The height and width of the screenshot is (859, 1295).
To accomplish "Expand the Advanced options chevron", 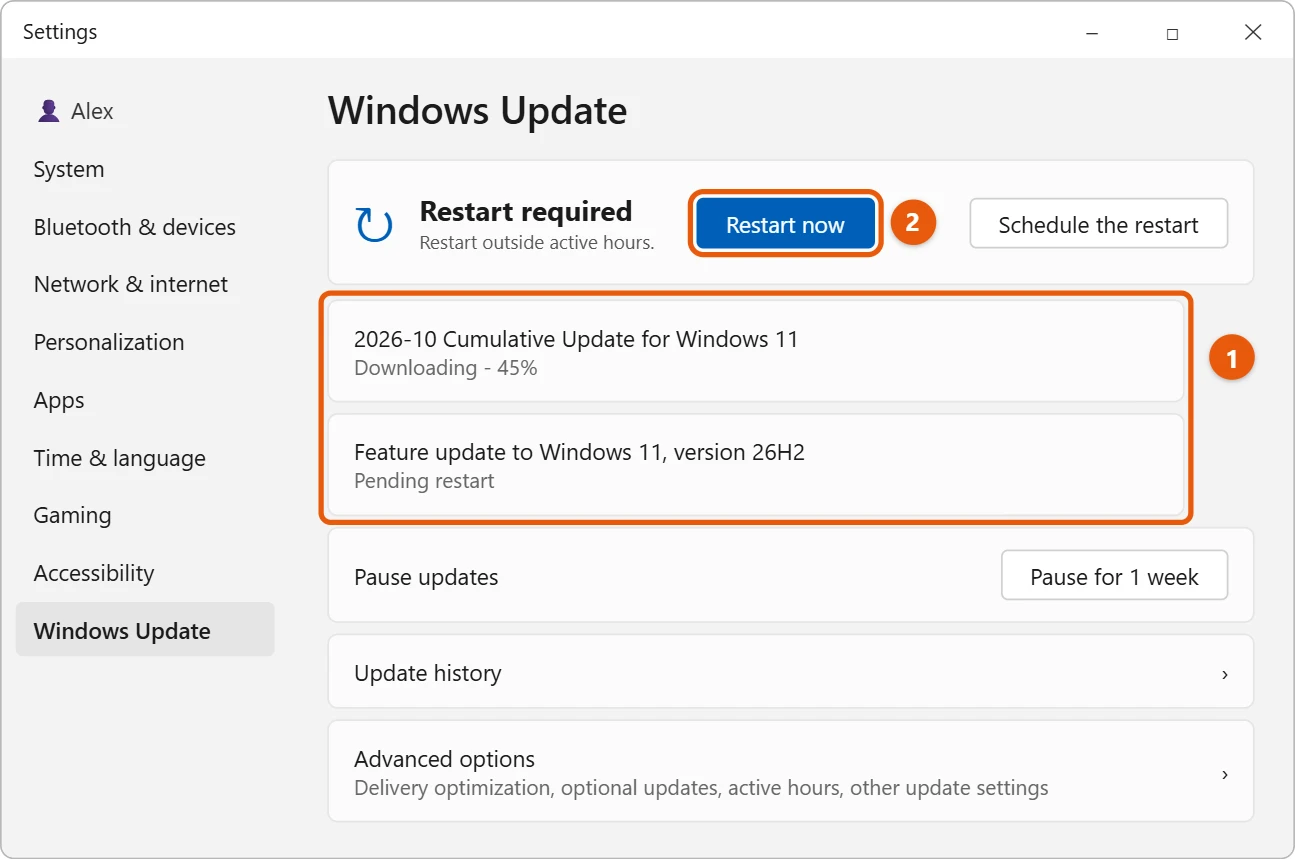I will [1225, 774].
